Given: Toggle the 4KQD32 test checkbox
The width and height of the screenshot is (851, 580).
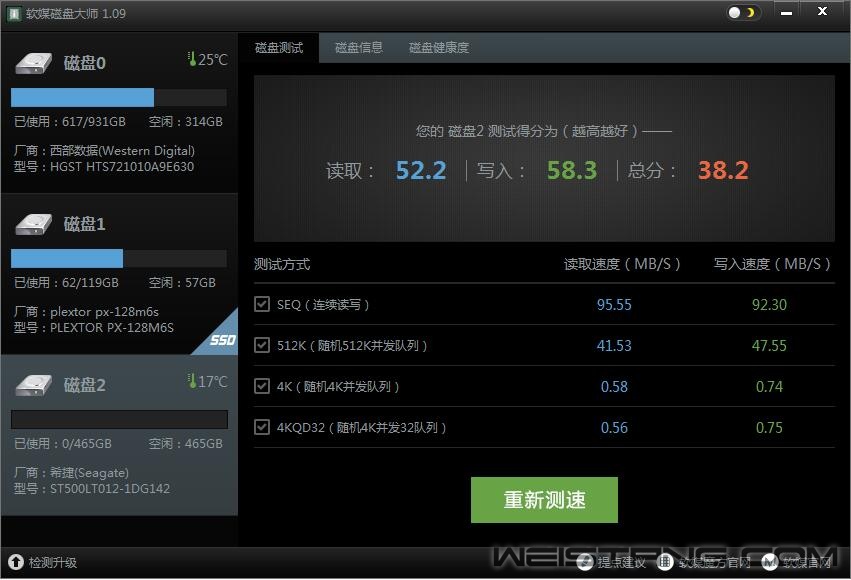Looking at the screenshot, I should click(x=262, y=427).
